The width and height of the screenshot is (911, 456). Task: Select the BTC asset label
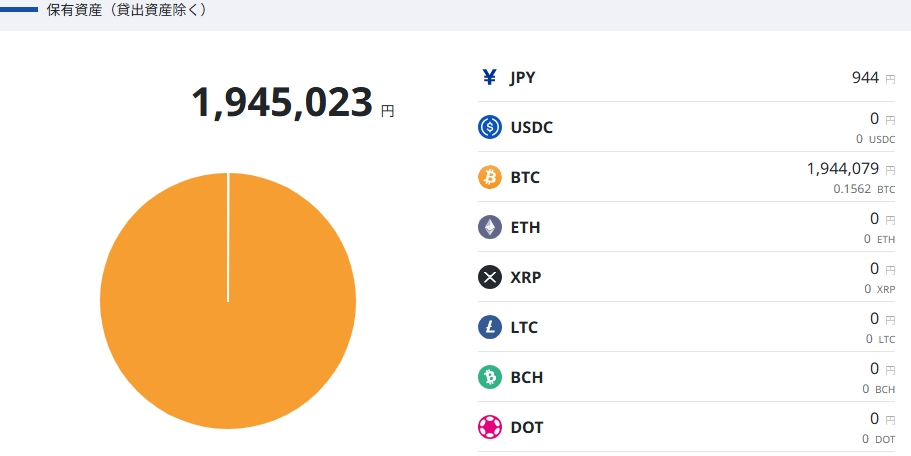pos(525,178)
